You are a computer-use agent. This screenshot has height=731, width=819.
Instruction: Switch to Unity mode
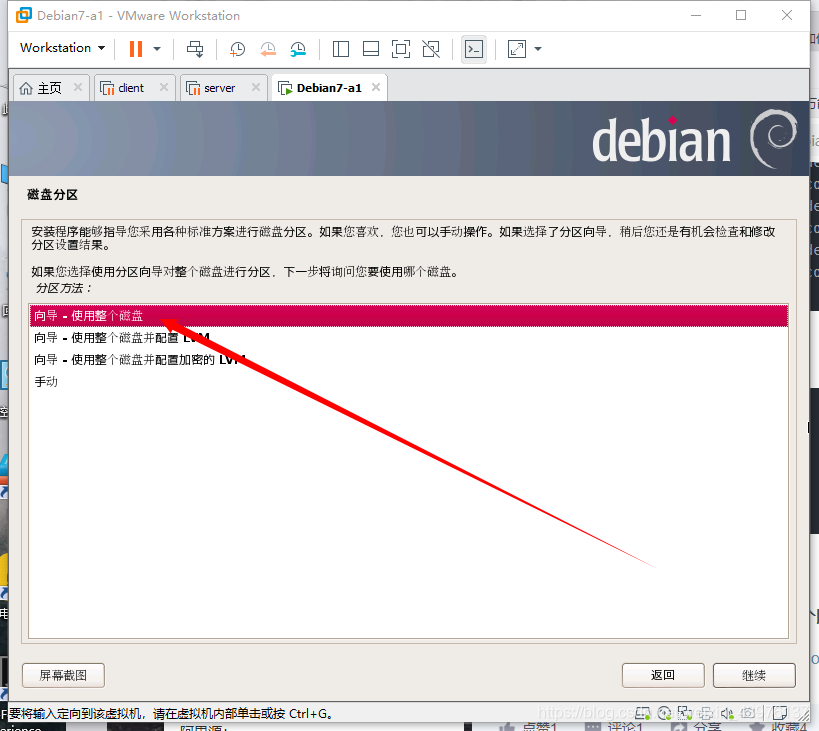[x=431, y=49]
